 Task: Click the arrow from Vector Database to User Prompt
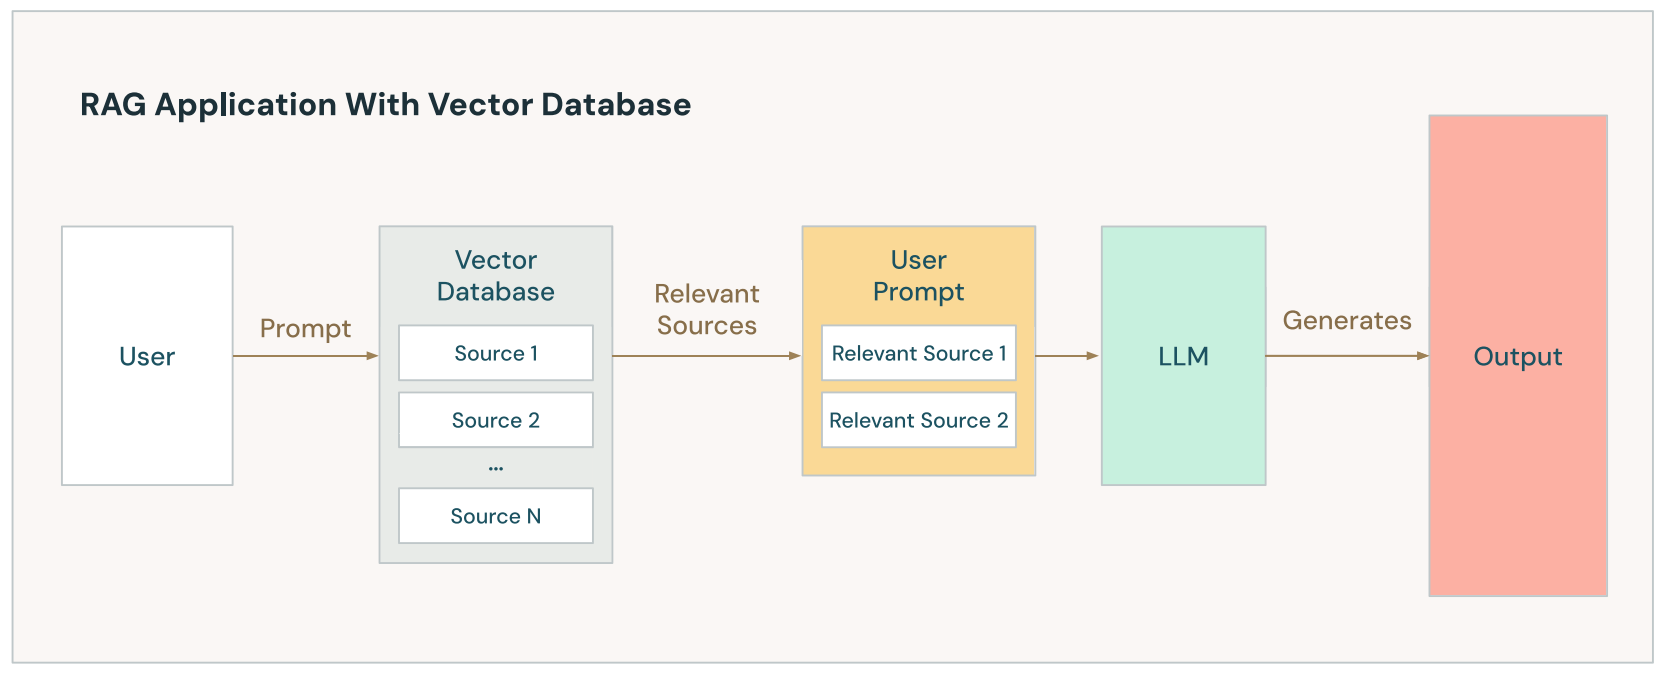tap(706, 356)
